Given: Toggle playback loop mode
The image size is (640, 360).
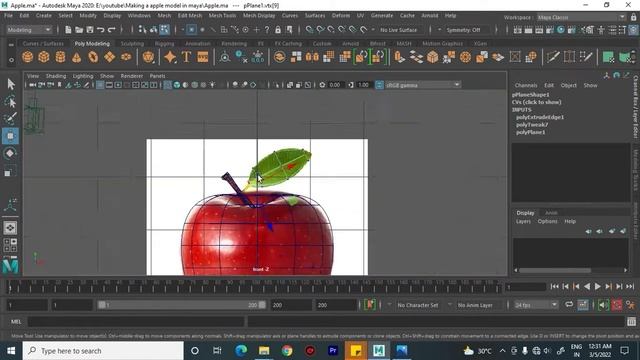Looking at the screenshot, I should point(569,305).
